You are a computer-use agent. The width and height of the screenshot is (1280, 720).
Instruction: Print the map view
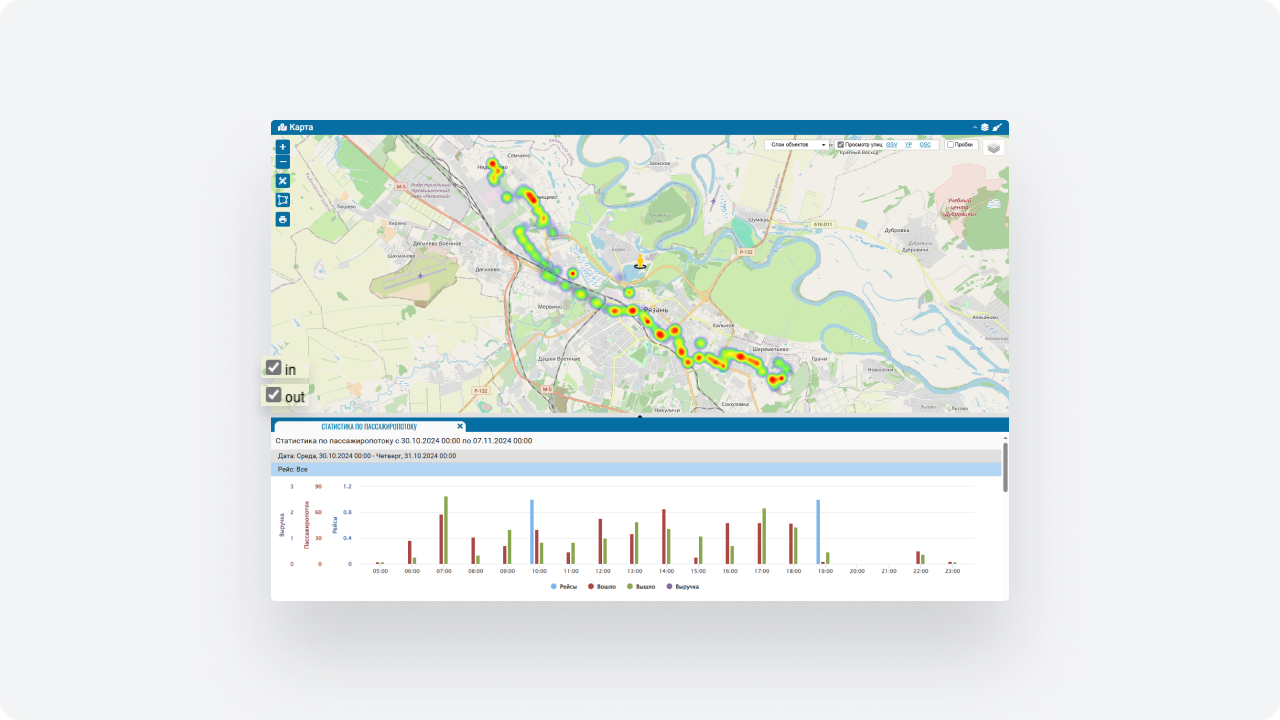click(283, 219)
